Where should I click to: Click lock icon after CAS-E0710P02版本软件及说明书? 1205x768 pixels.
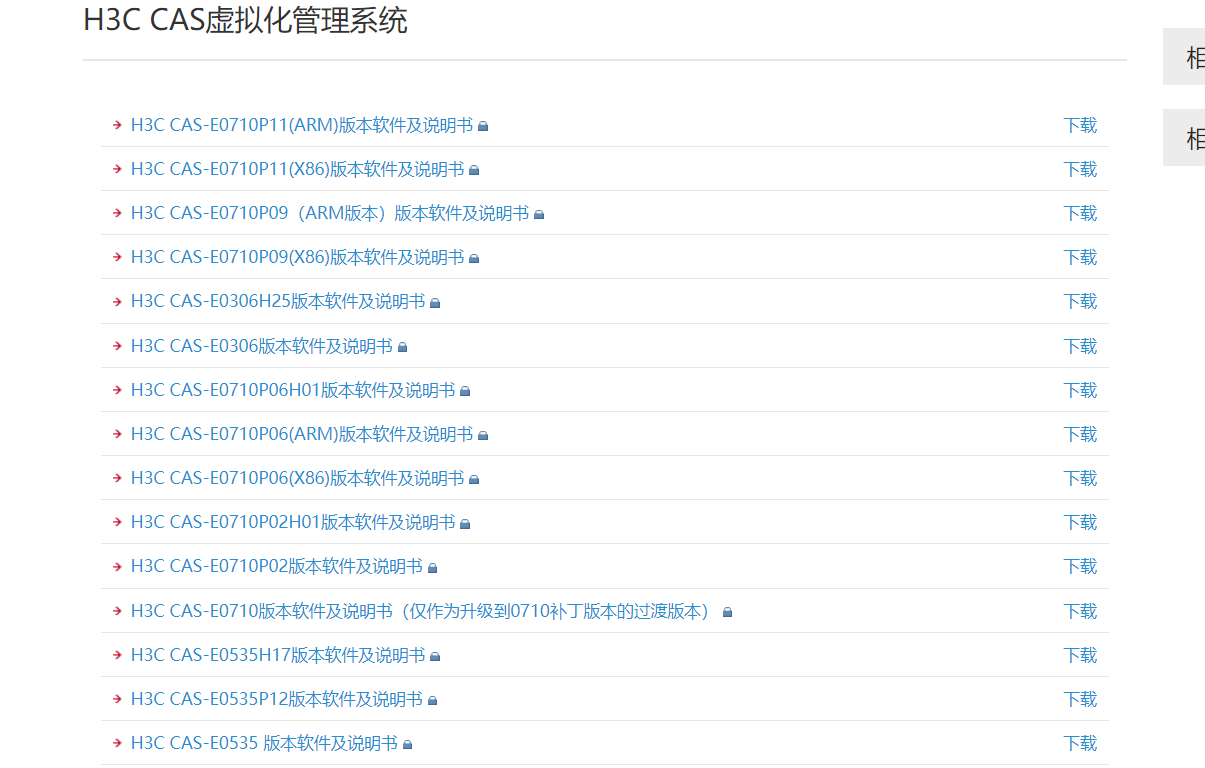click(433, 567)
